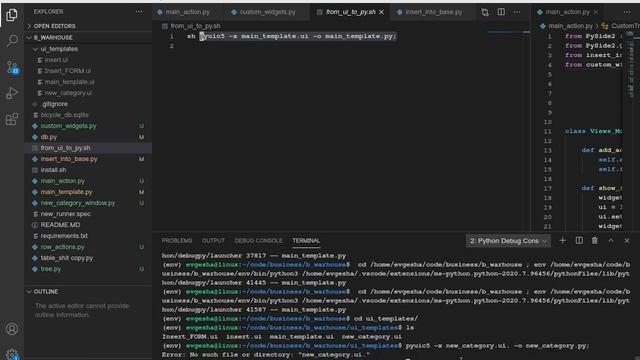This screenshot has width=640, height=360.
Task: Open the Debug Console panel tab
Action: click(x=258, y=240)
